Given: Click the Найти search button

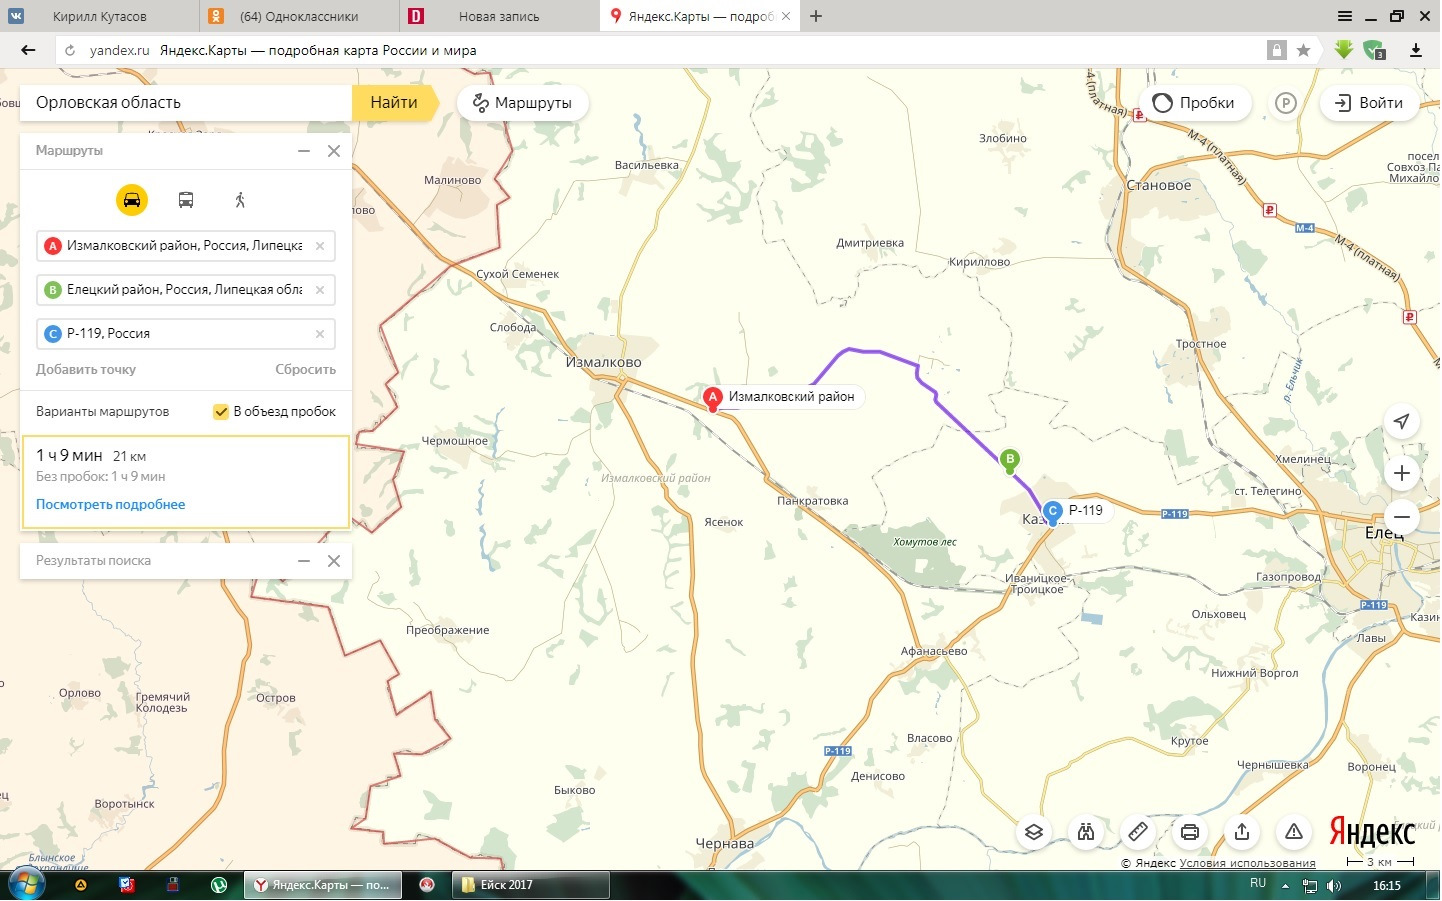Looking at the screenshot, I should point(394,103).
